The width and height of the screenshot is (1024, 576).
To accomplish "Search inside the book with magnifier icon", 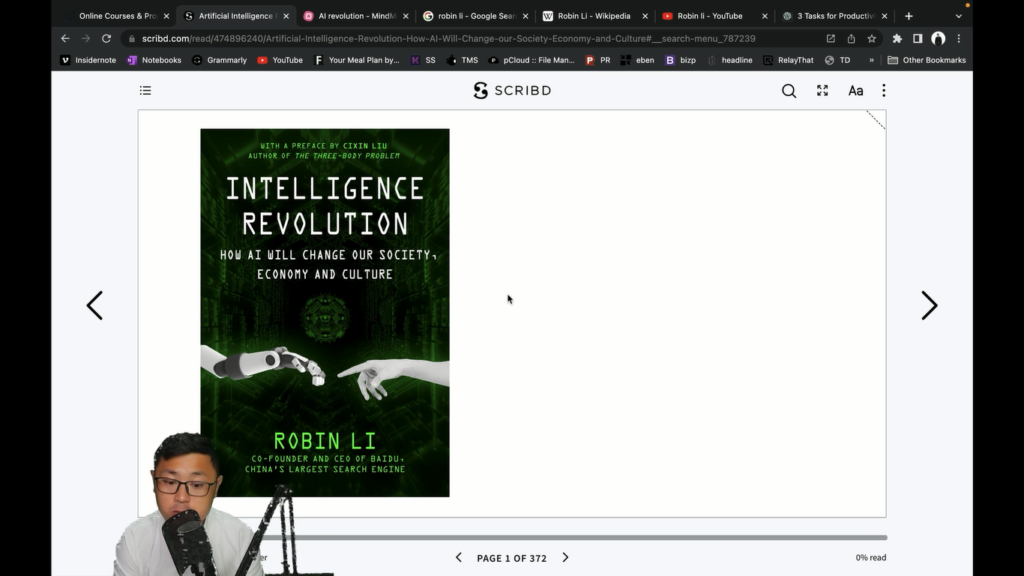I will tap(789, 91).
